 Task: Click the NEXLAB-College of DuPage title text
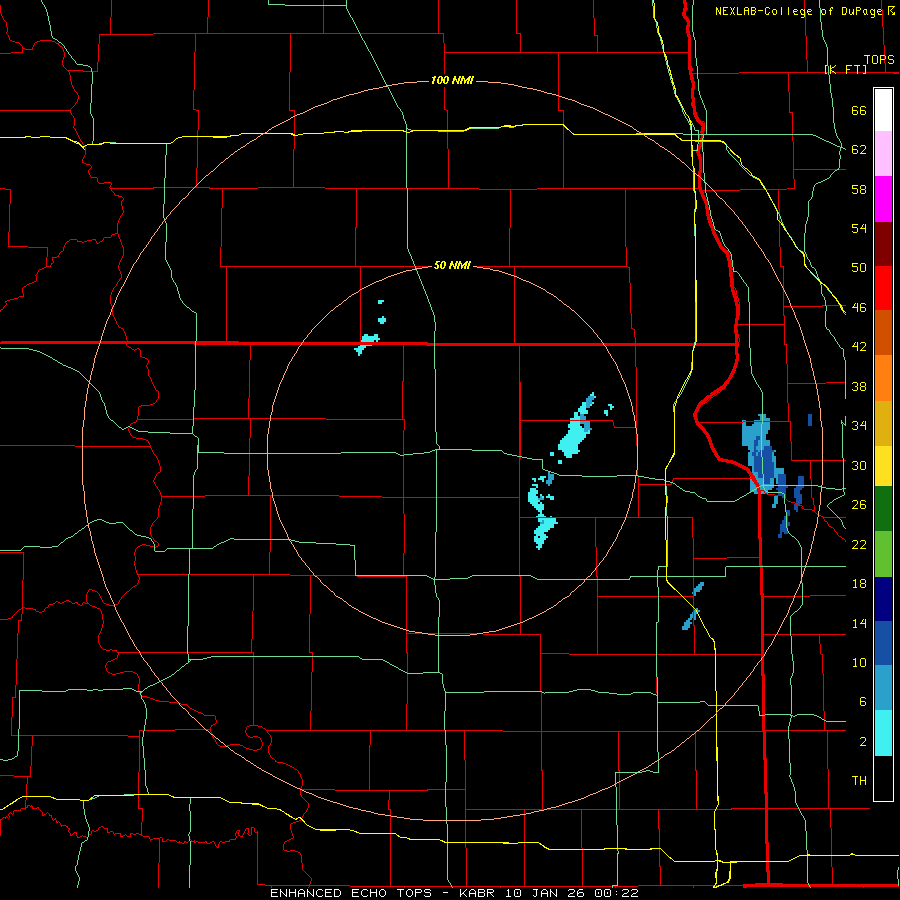[798, 11]
